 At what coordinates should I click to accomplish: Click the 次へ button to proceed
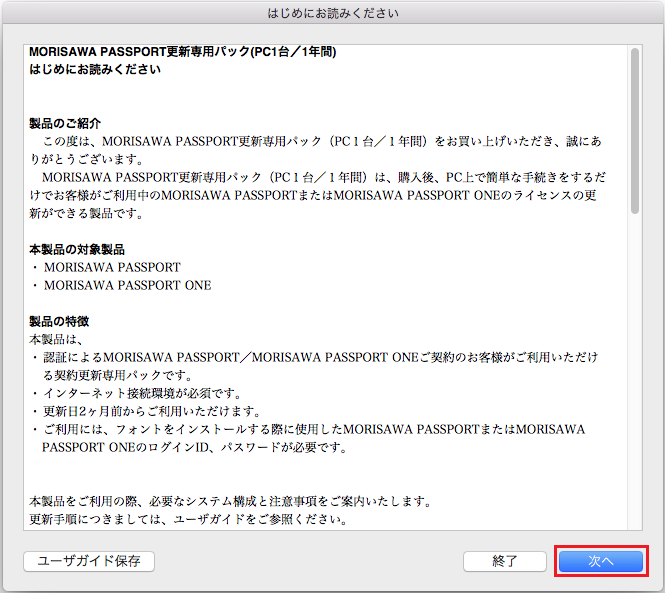pos(600,561)
